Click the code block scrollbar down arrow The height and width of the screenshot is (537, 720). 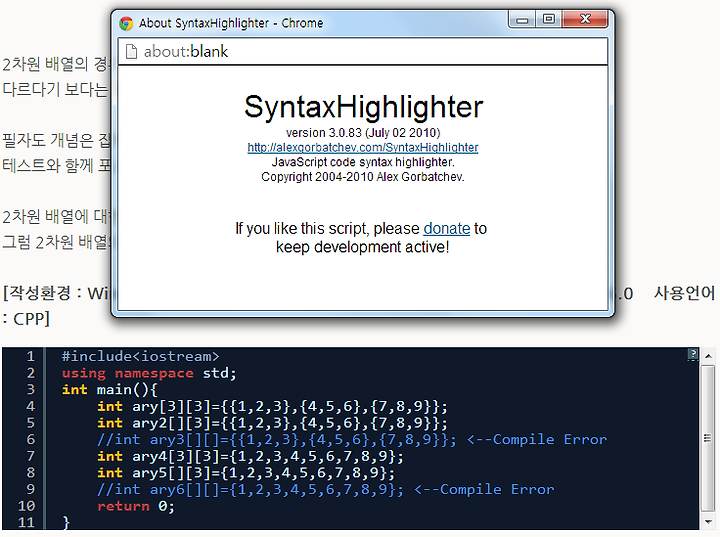pyautogui.click(x=708, y=522)
